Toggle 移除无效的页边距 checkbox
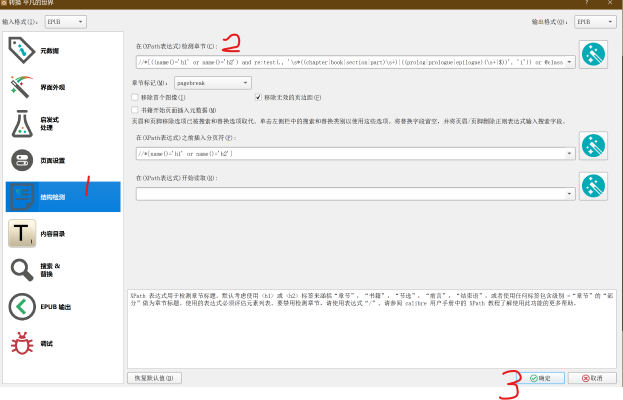The width and height of the screenshot is (623, 400). (x=258, y=97)
